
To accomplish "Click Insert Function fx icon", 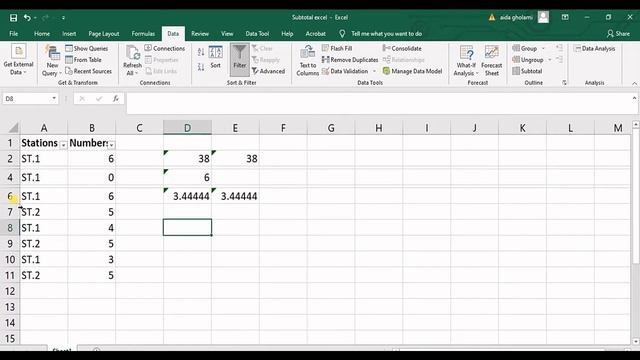I will (116, 98).
